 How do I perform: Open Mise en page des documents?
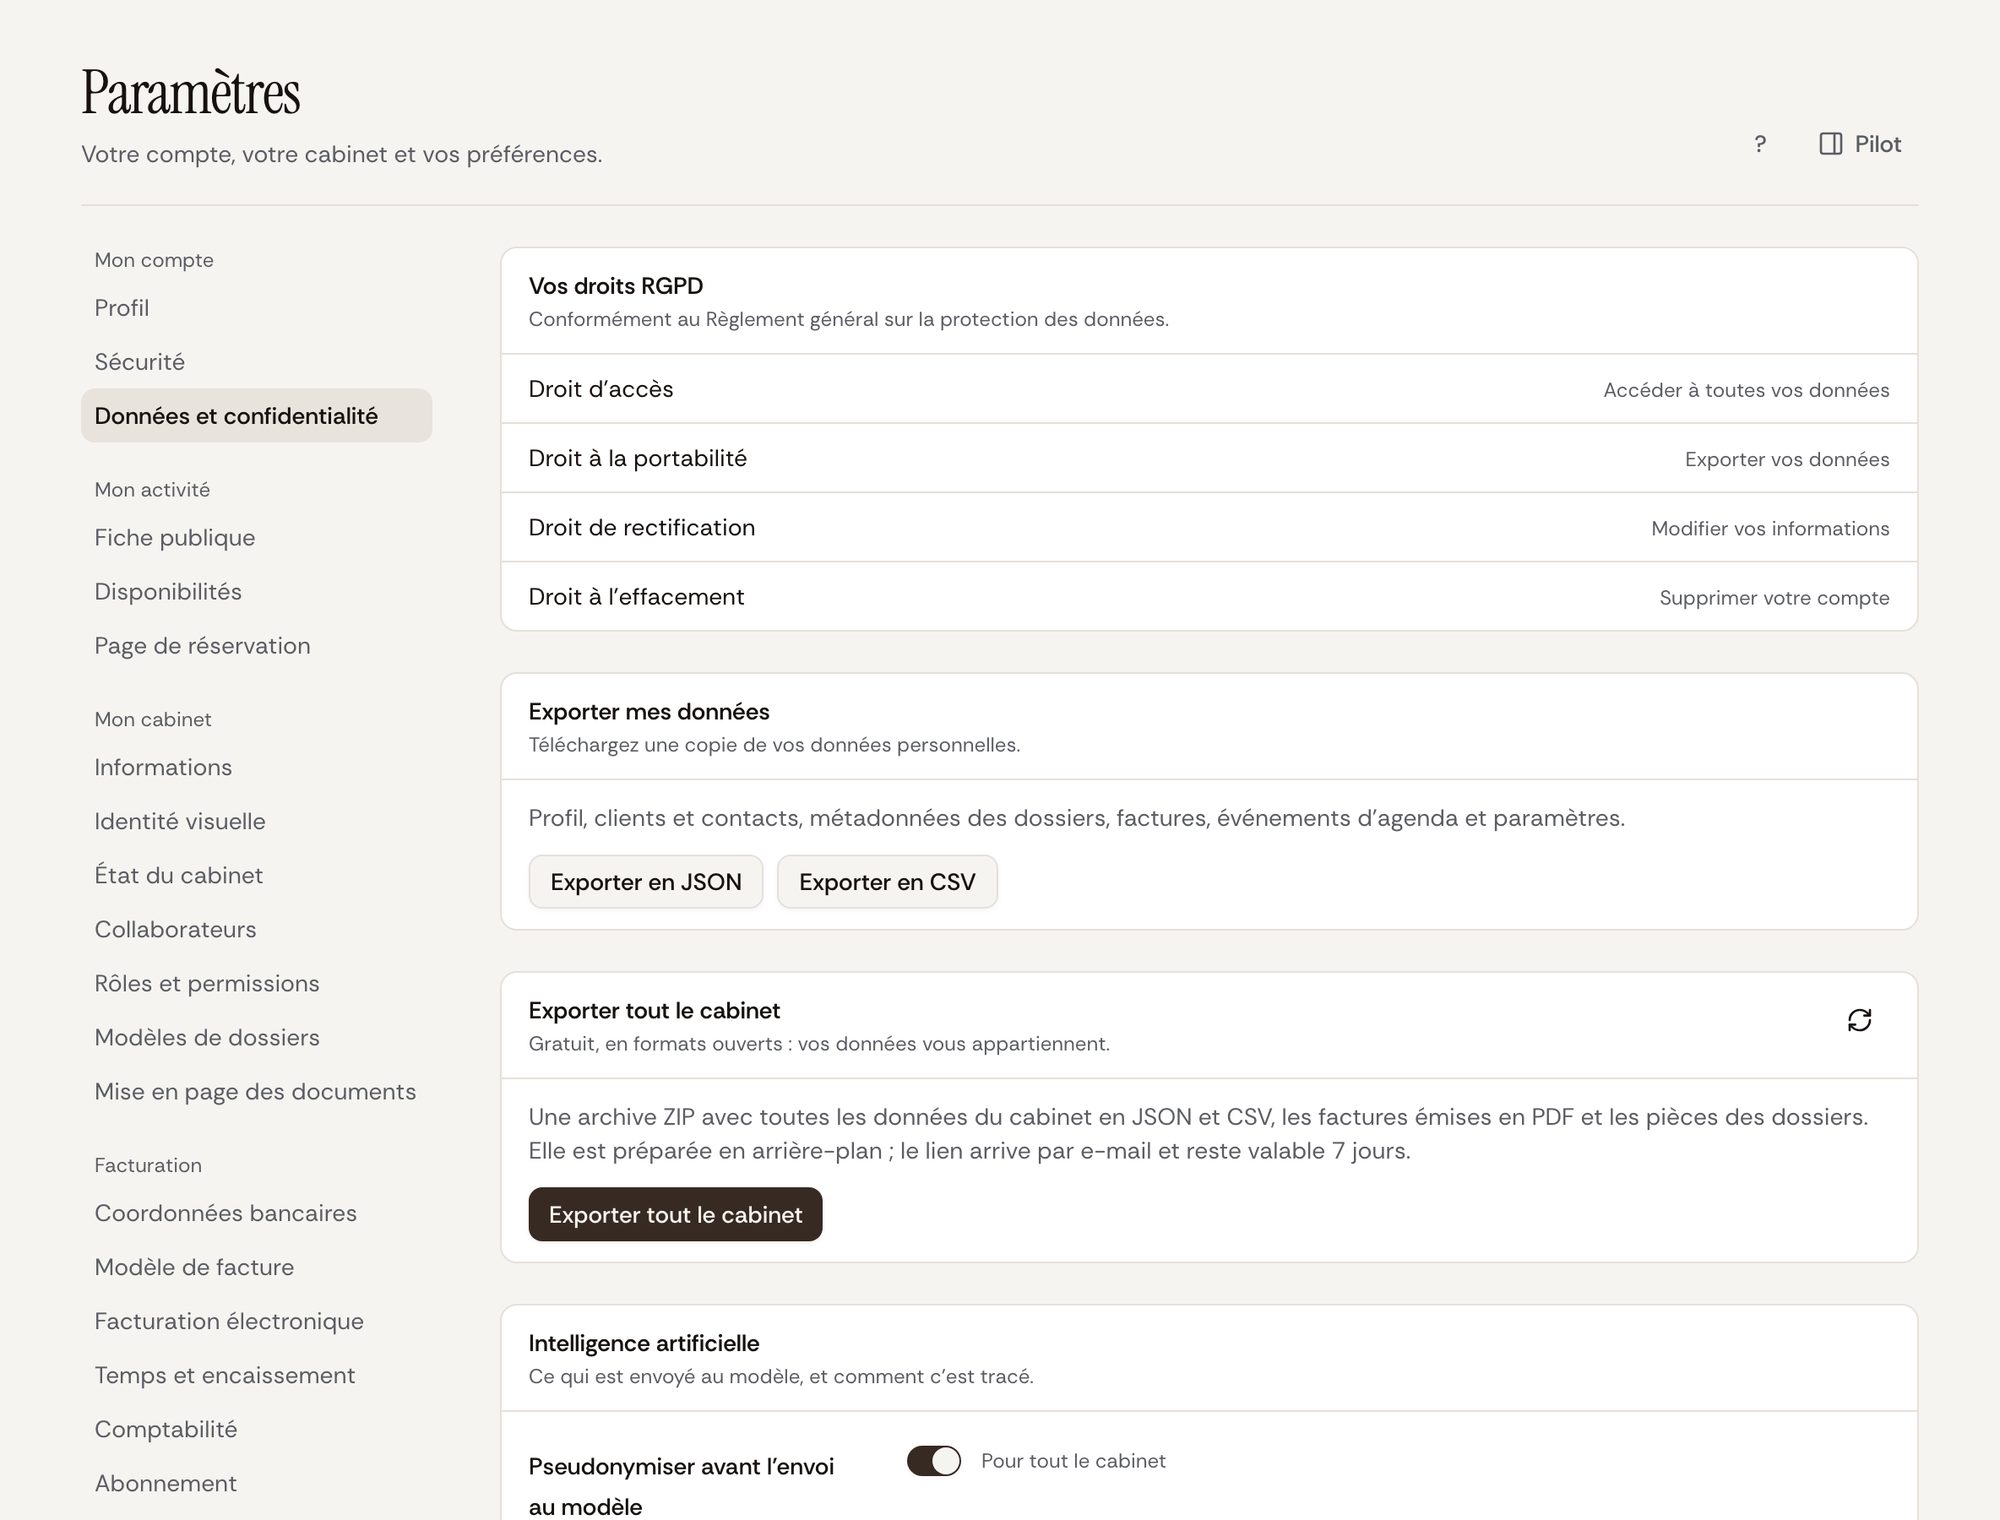257,1092
